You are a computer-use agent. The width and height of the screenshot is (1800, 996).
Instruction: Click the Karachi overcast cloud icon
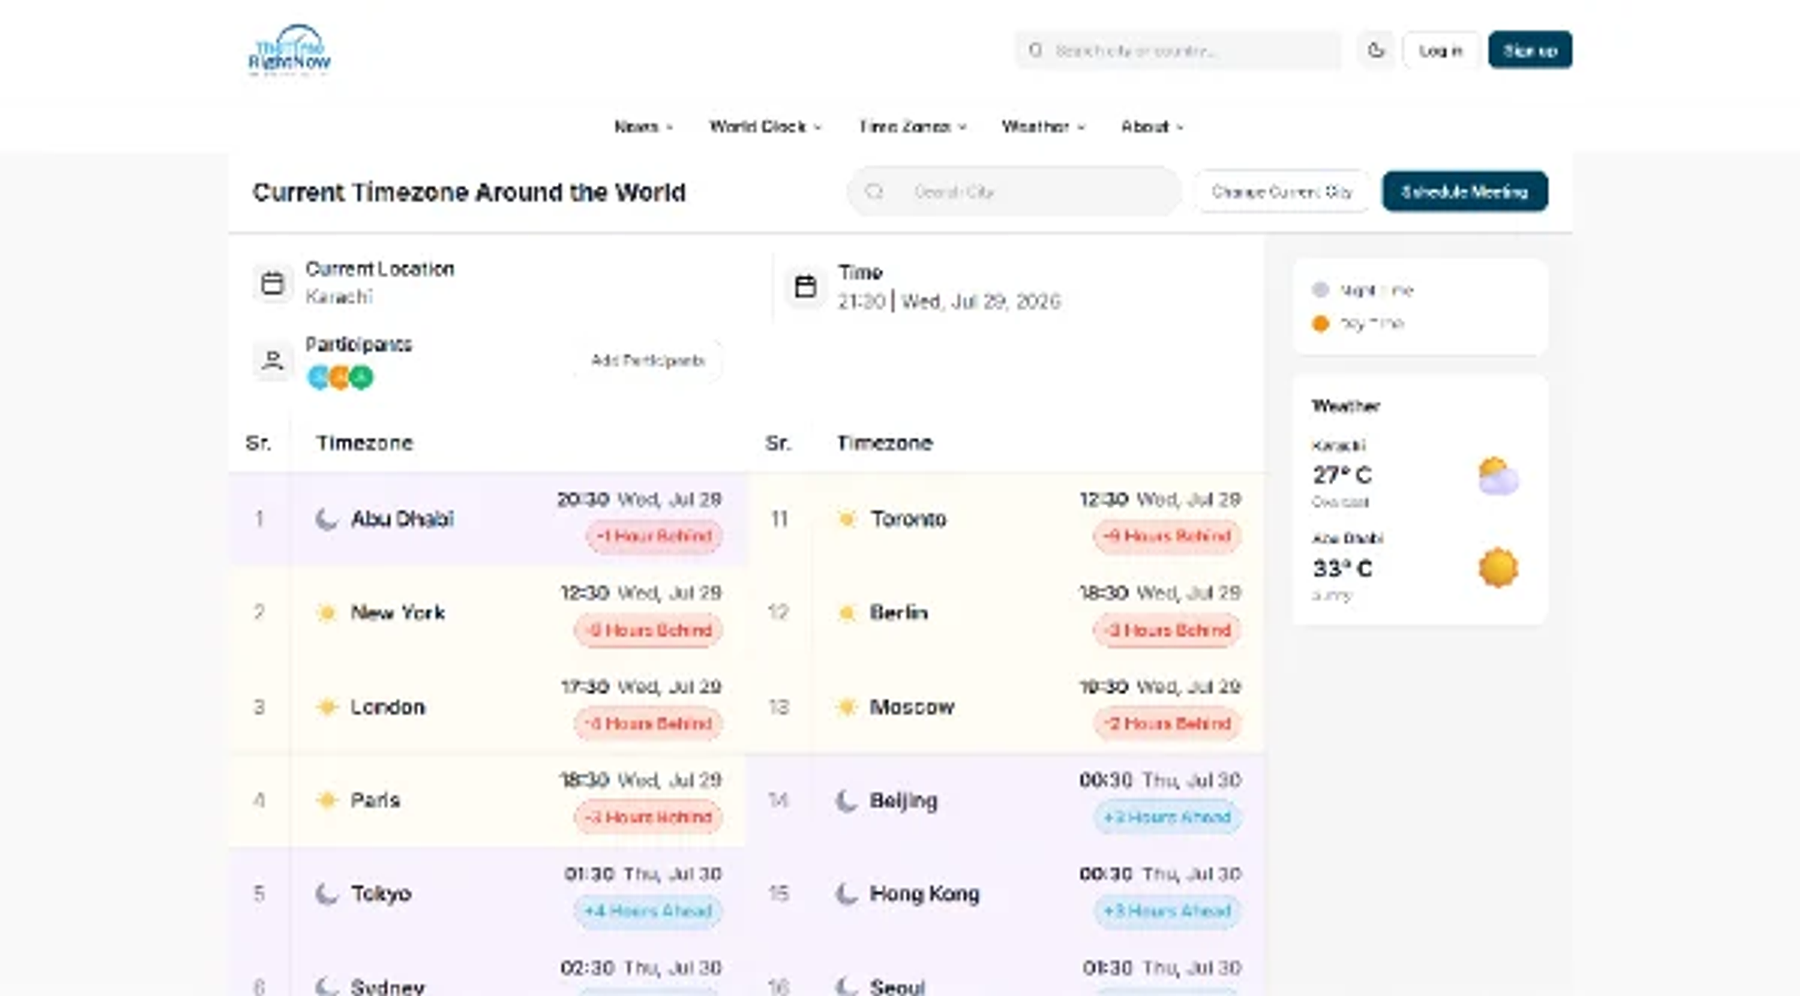pos(1498,476)
